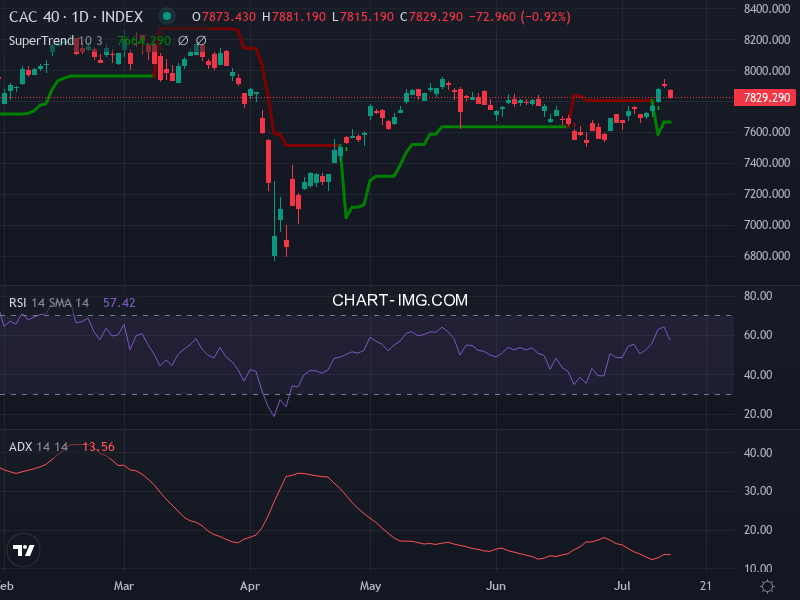Click the second empty-set symbol after SuperTrend value
Screen dimensions: 800x600
coord(201,40)
